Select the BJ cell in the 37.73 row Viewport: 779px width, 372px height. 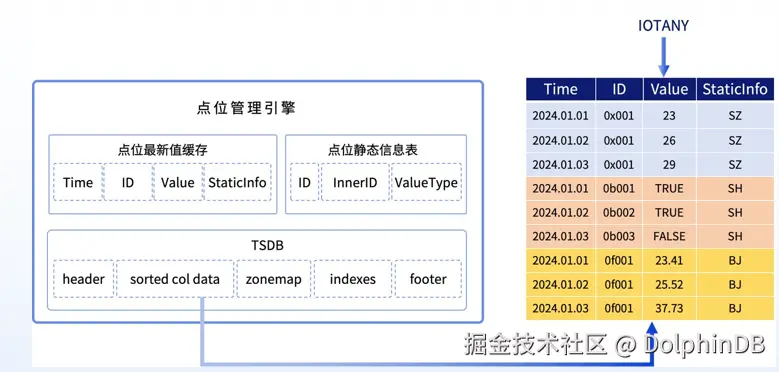coord(735,308)
